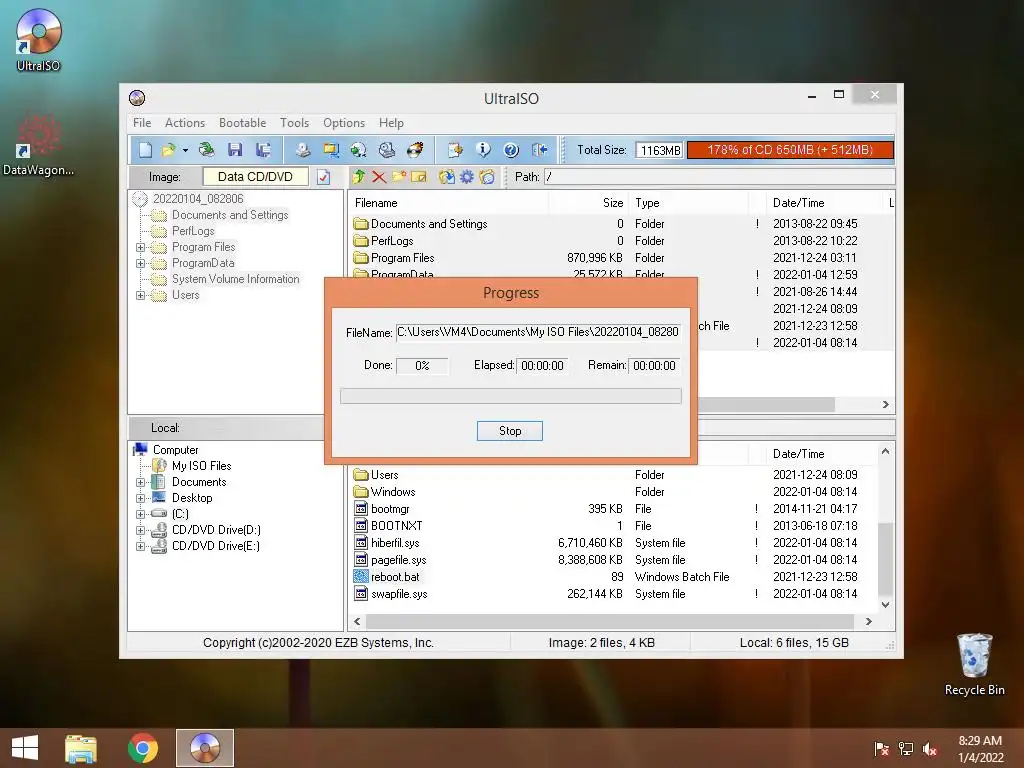This screenshot has width=1024, height=768.
Task: Click the Help question mark icon
Action: [511, 150]
